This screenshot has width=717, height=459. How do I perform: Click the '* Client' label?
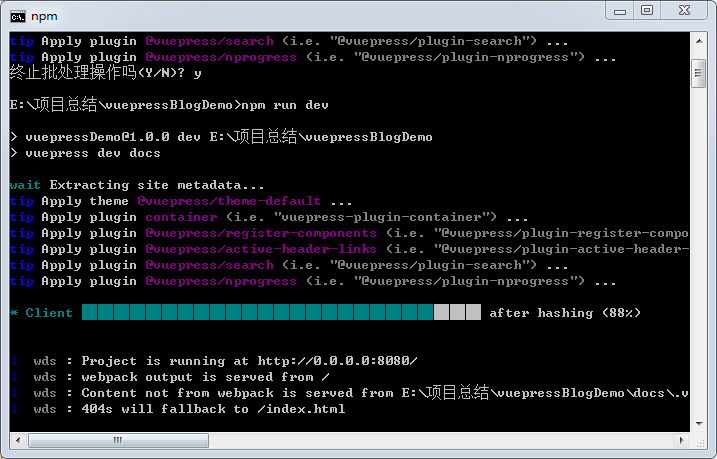[42, 313]
